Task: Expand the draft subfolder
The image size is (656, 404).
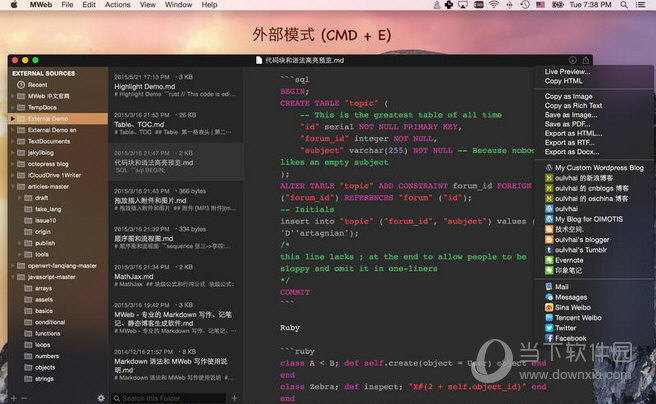Action: (x=20, y=198)
